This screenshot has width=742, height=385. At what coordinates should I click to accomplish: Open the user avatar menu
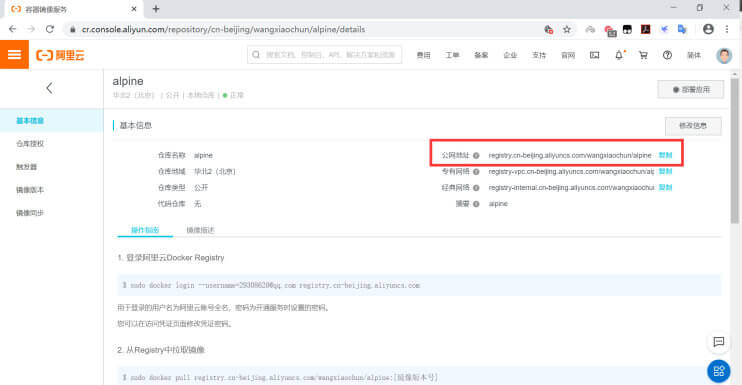pos(724,55)
